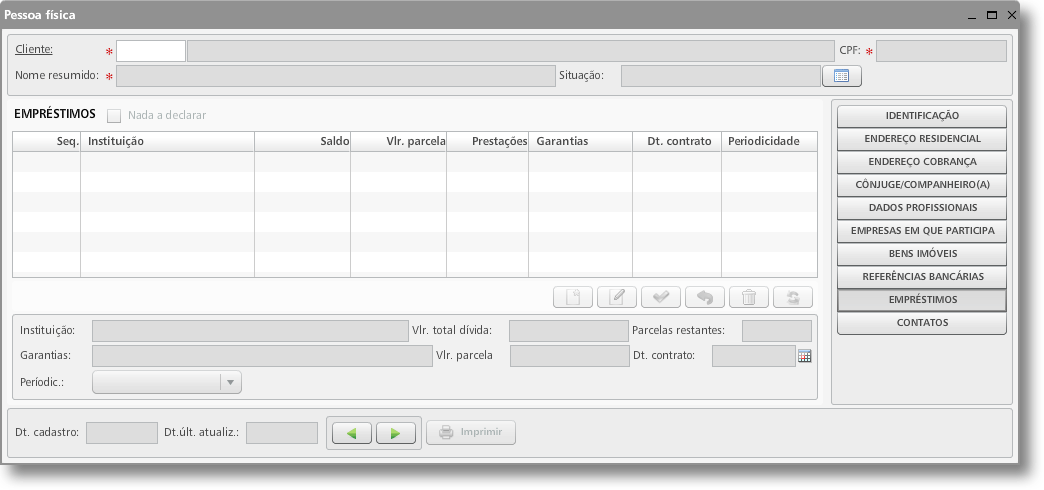Sort by the Prestações column header
The width and height of the screenshot is (1044, 490).
tap(487, 141)
